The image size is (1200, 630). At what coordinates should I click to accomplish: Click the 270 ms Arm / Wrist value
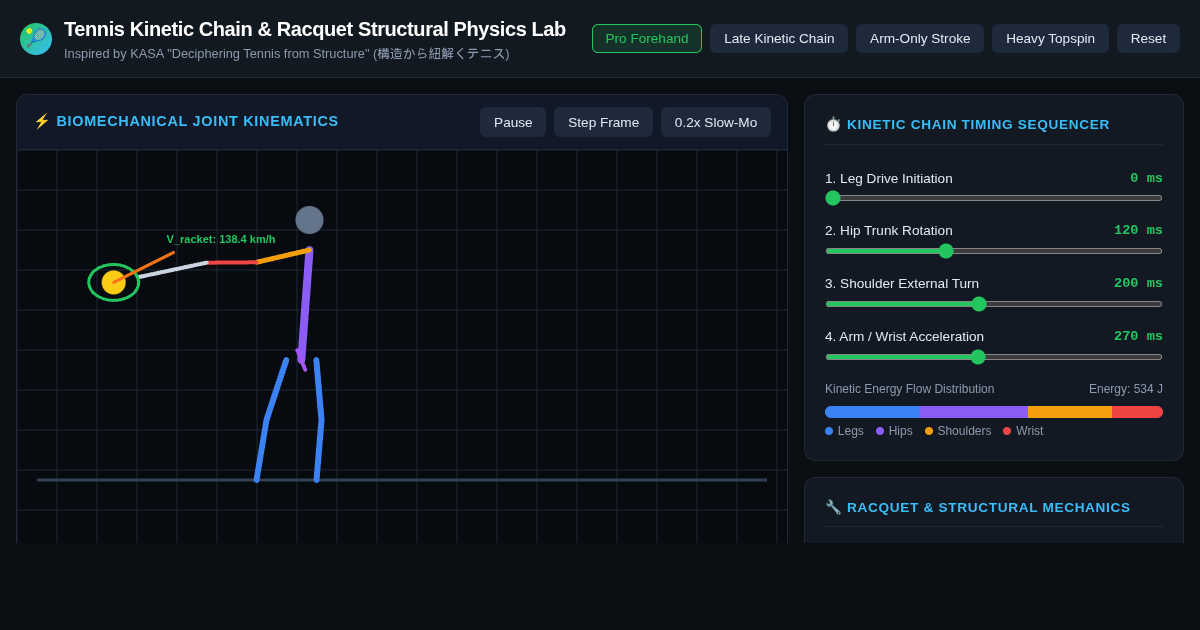click(1138, 336)
